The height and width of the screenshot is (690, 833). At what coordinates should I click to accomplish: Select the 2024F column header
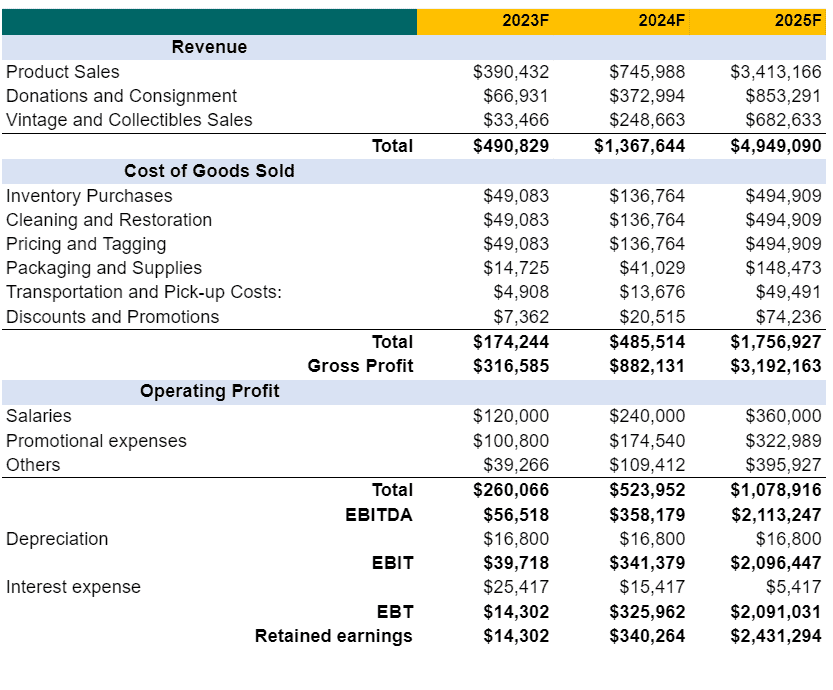661,21
